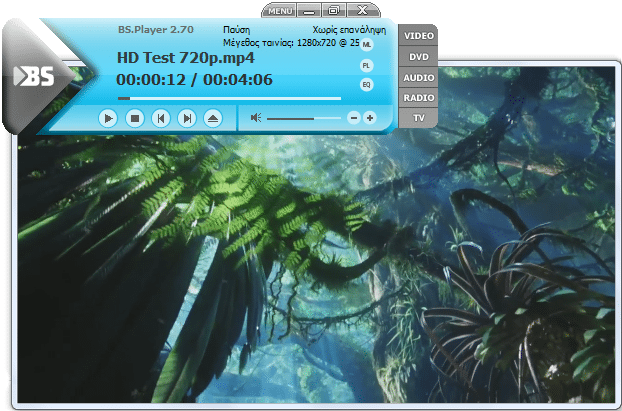Restore the player window size
Viewport: 622px width, 411px height.
[x=334, y=11]
